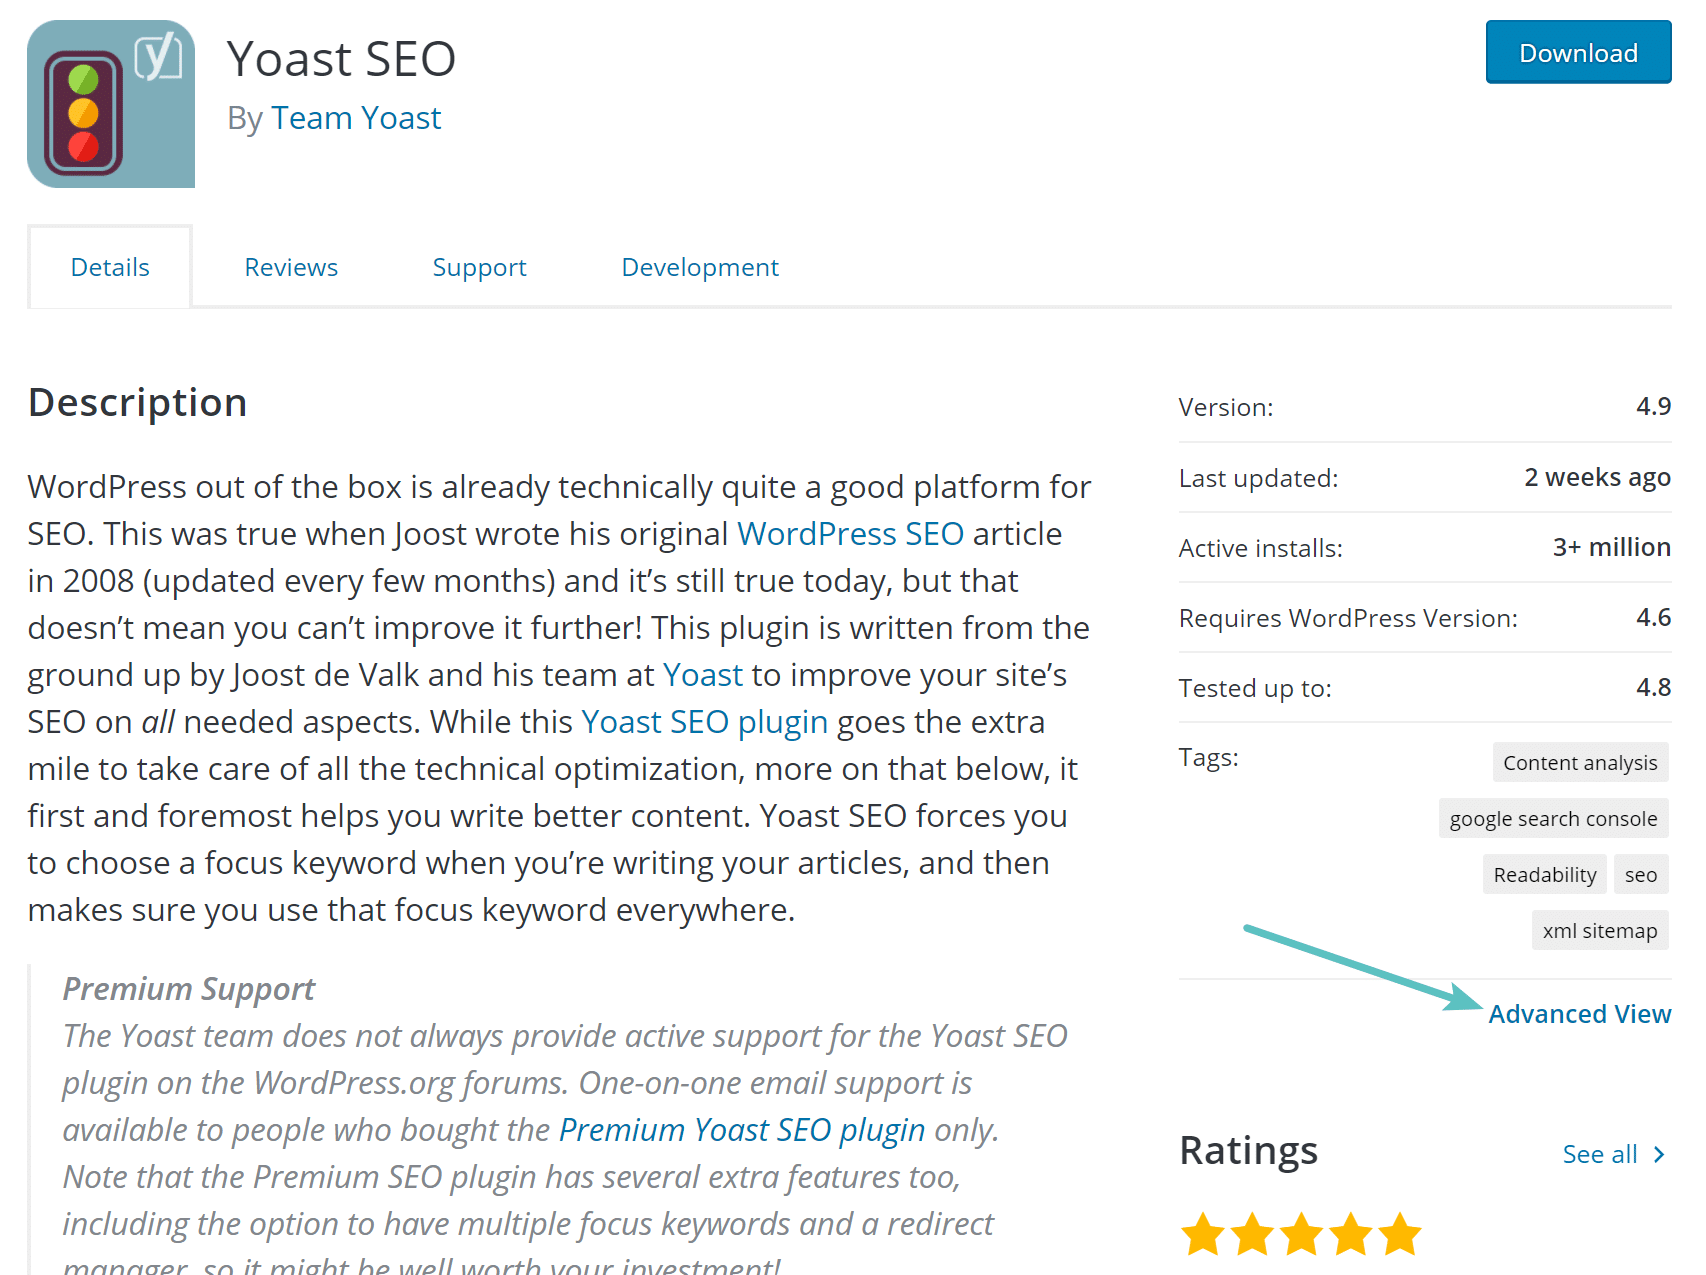1706x1275 pixels.
Task: Click See all next to Ratings
Action: pos(1600,1153)
